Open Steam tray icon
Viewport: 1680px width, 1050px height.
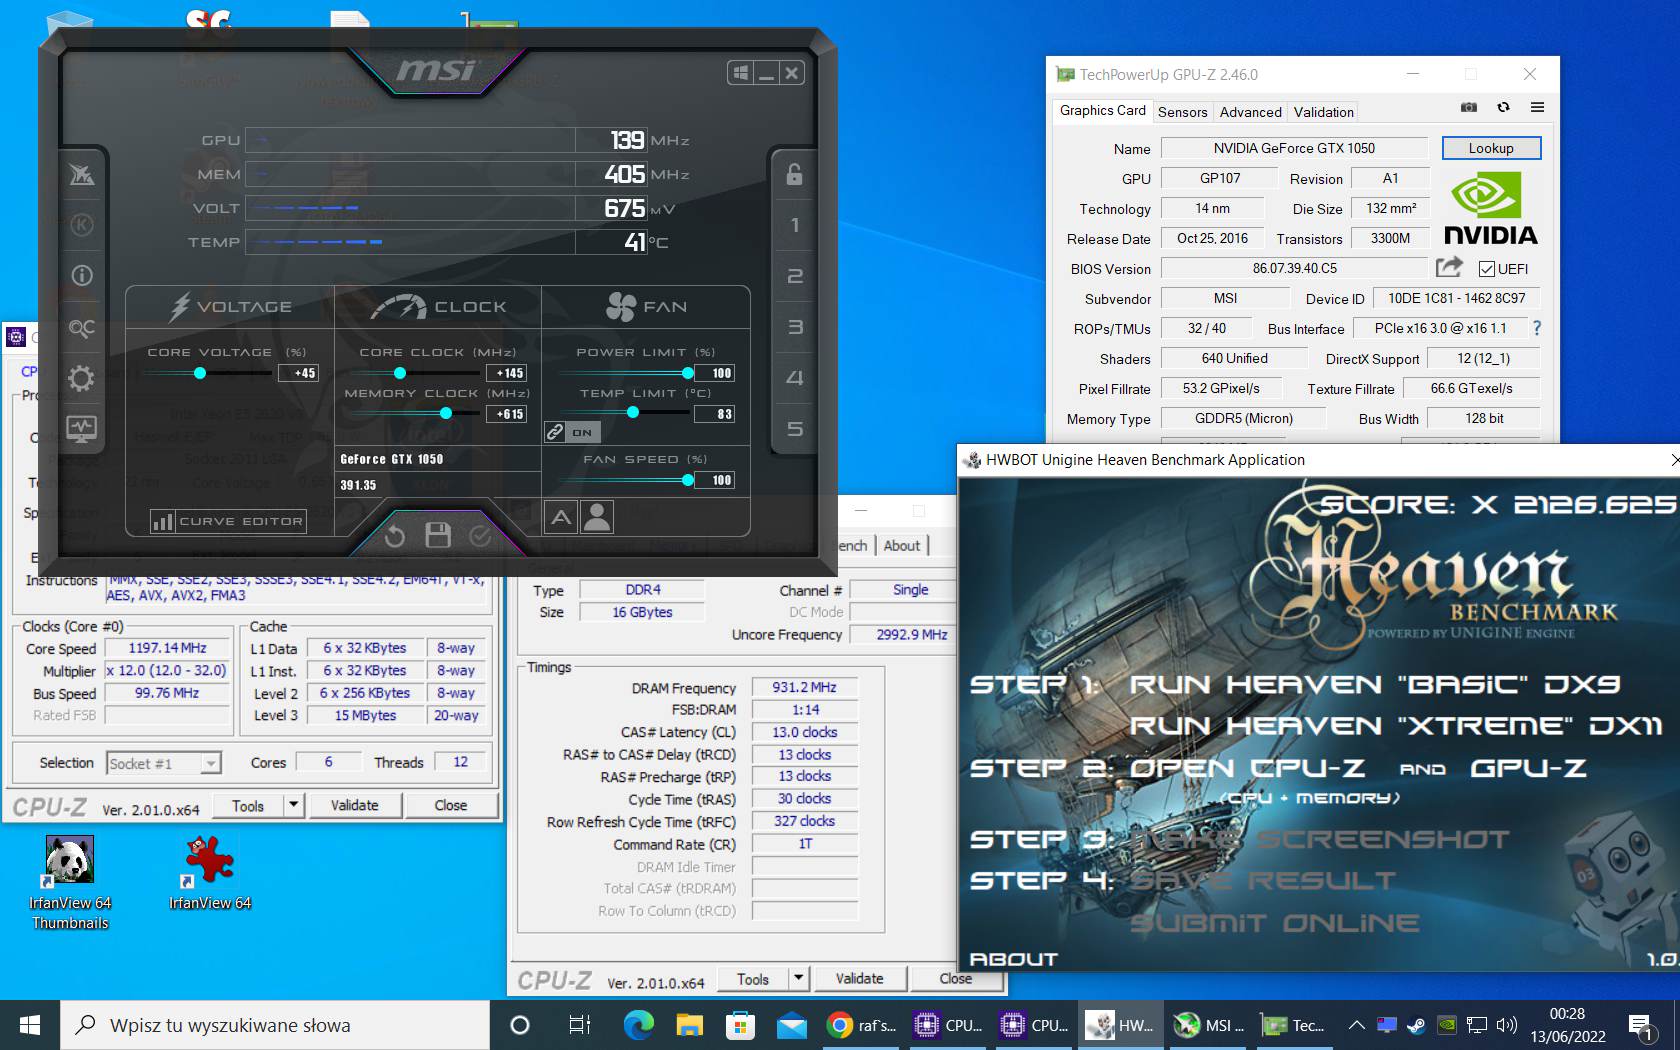point(1416,1025)
